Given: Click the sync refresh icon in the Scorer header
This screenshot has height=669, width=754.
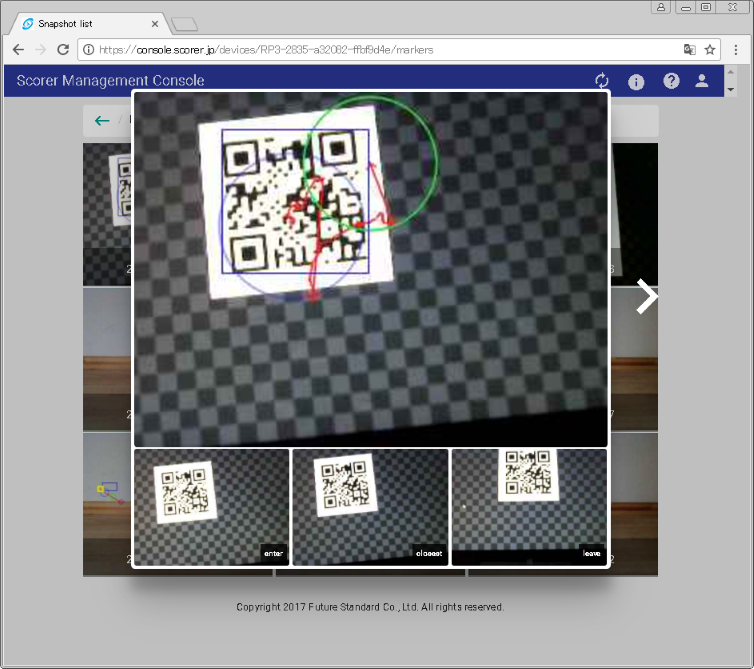Looking at the screenshot, I should tap(602, 81).
